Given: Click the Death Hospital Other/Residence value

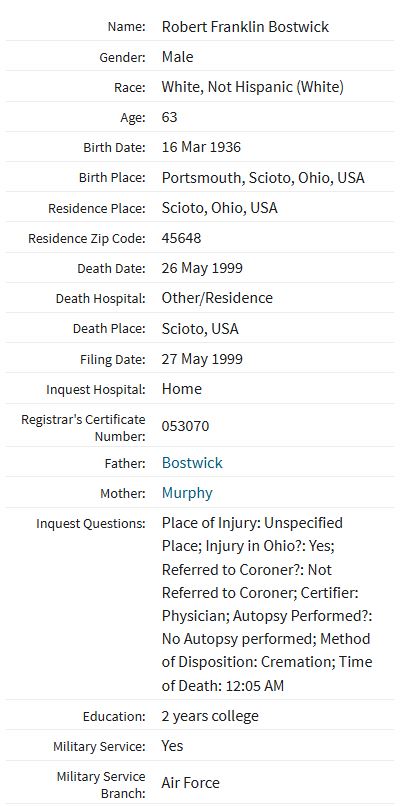Looking at the screenshot, I should (217, 298).
